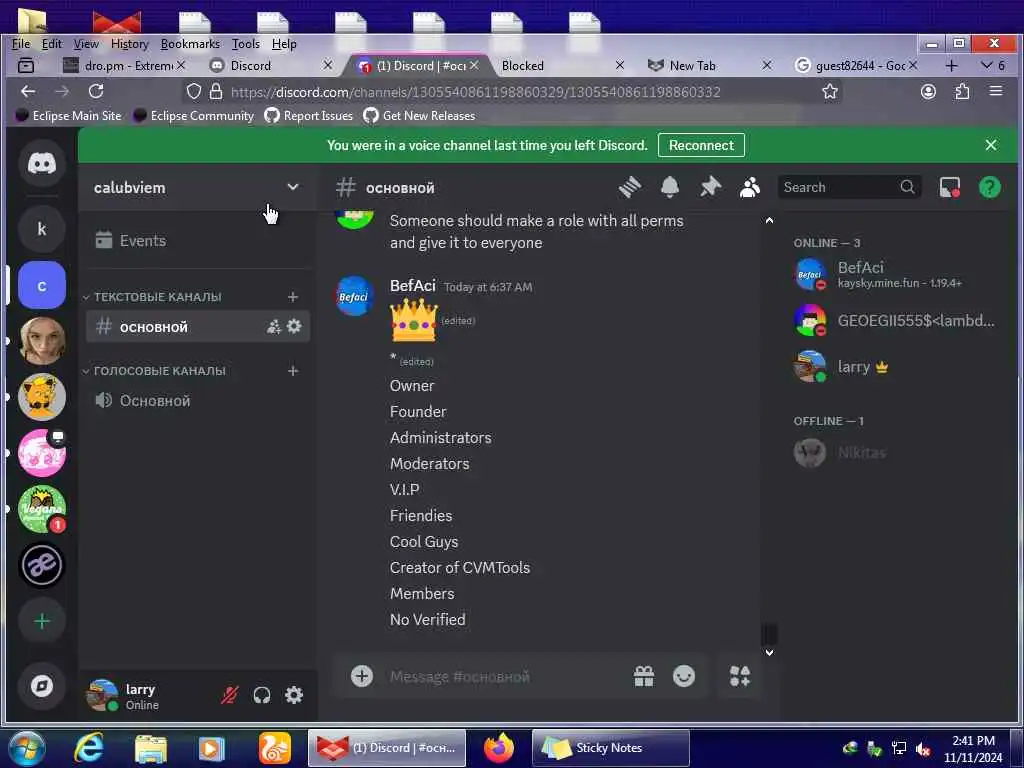
Task: Open the Vegana server with notification badge
Action: tap(42, 509)
